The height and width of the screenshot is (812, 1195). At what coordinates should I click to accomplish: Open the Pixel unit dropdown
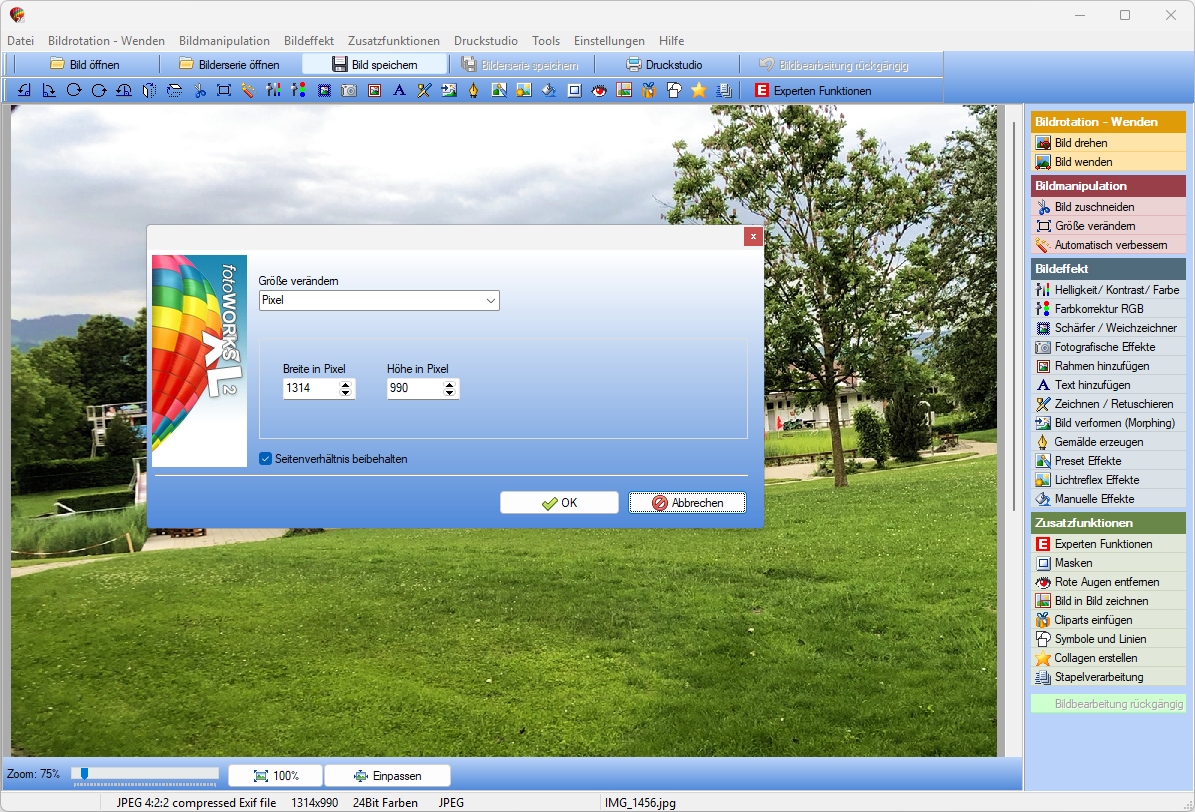(379, 300)
